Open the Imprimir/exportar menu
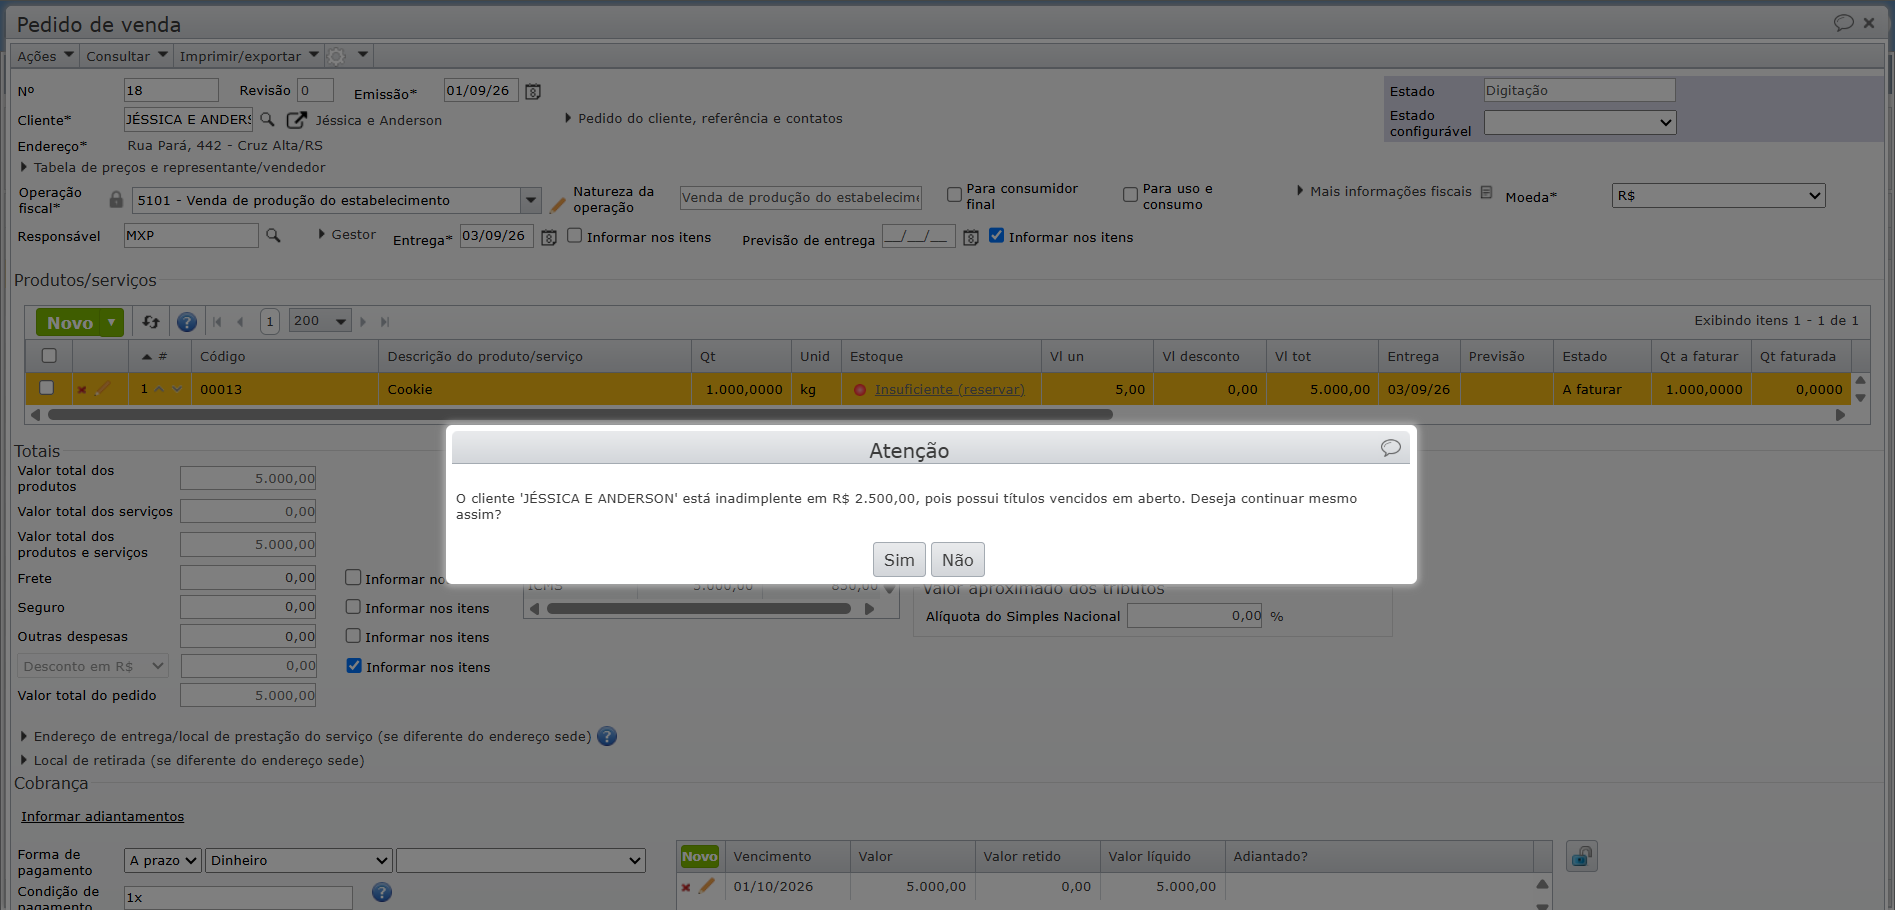The width and height of the screenshot is (1895, 910). pos(248,56)
